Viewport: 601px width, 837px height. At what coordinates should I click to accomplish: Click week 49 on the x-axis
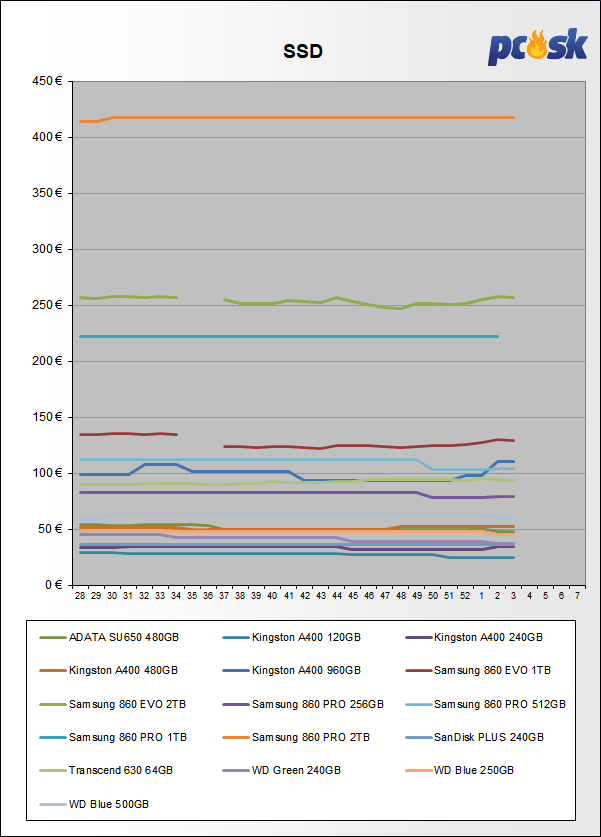click(417, 596)
